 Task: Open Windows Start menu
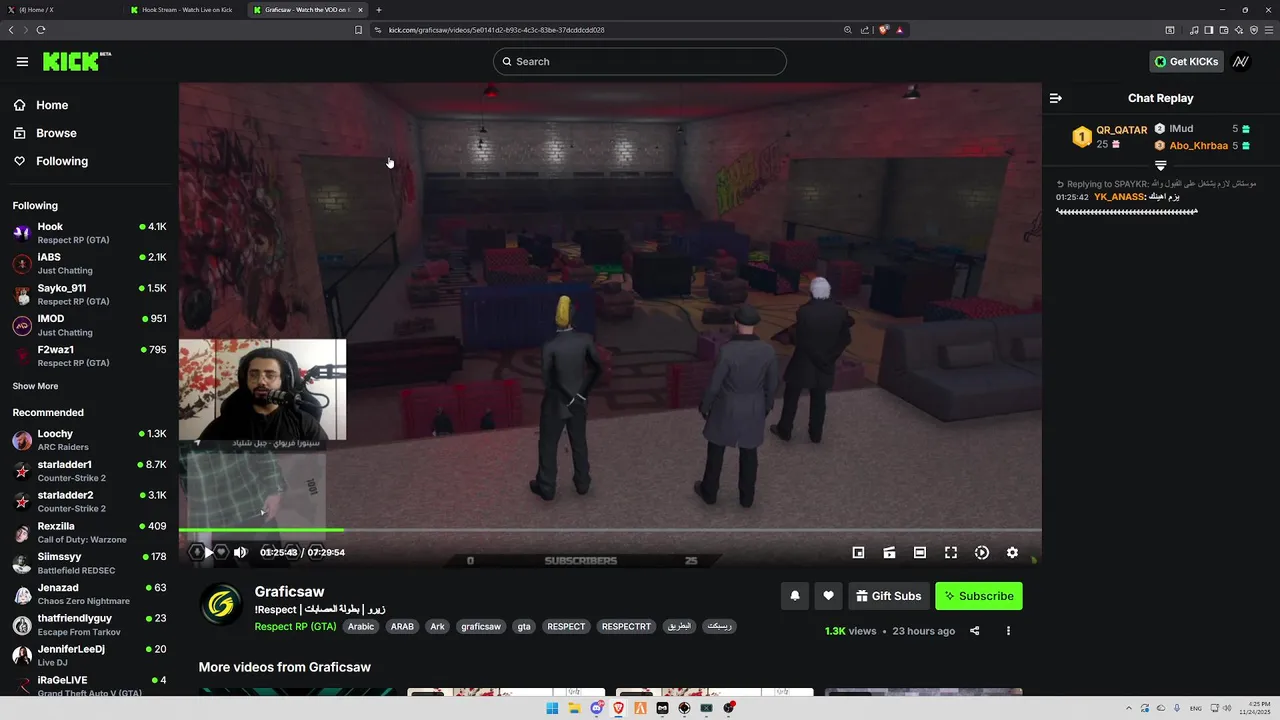tap(552, 708)
